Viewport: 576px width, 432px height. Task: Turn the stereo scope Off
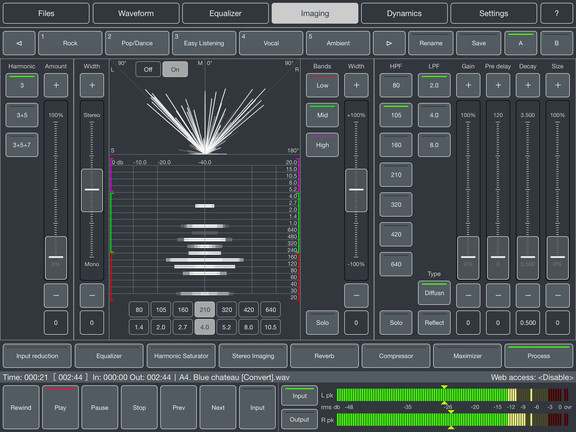click(x=148, y=69)
